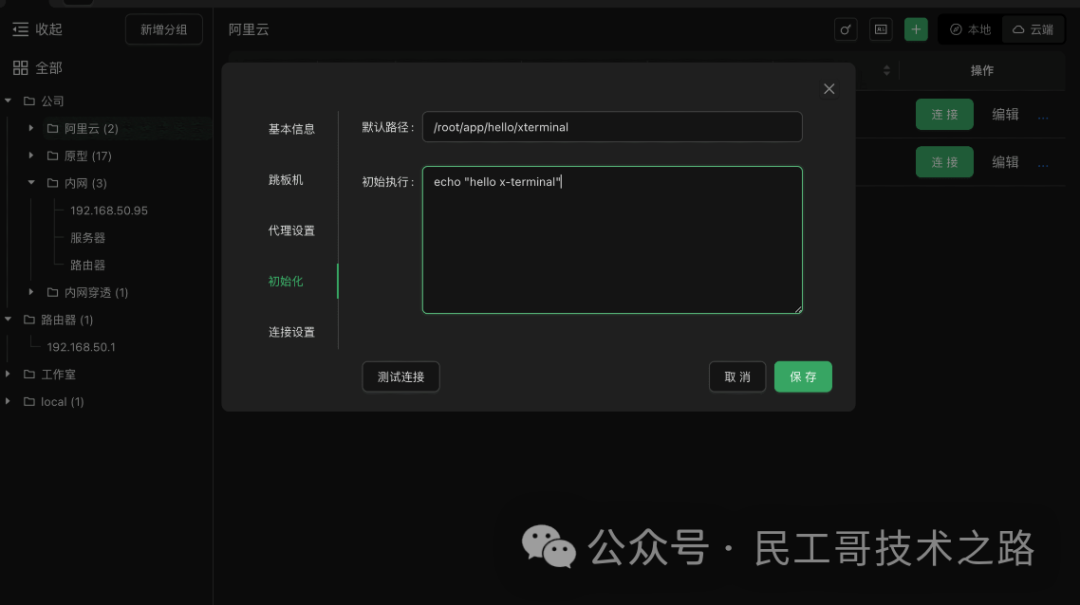Open the 跳板机 tab
This screenshot has height=605, width=1080.
point(286,180)
